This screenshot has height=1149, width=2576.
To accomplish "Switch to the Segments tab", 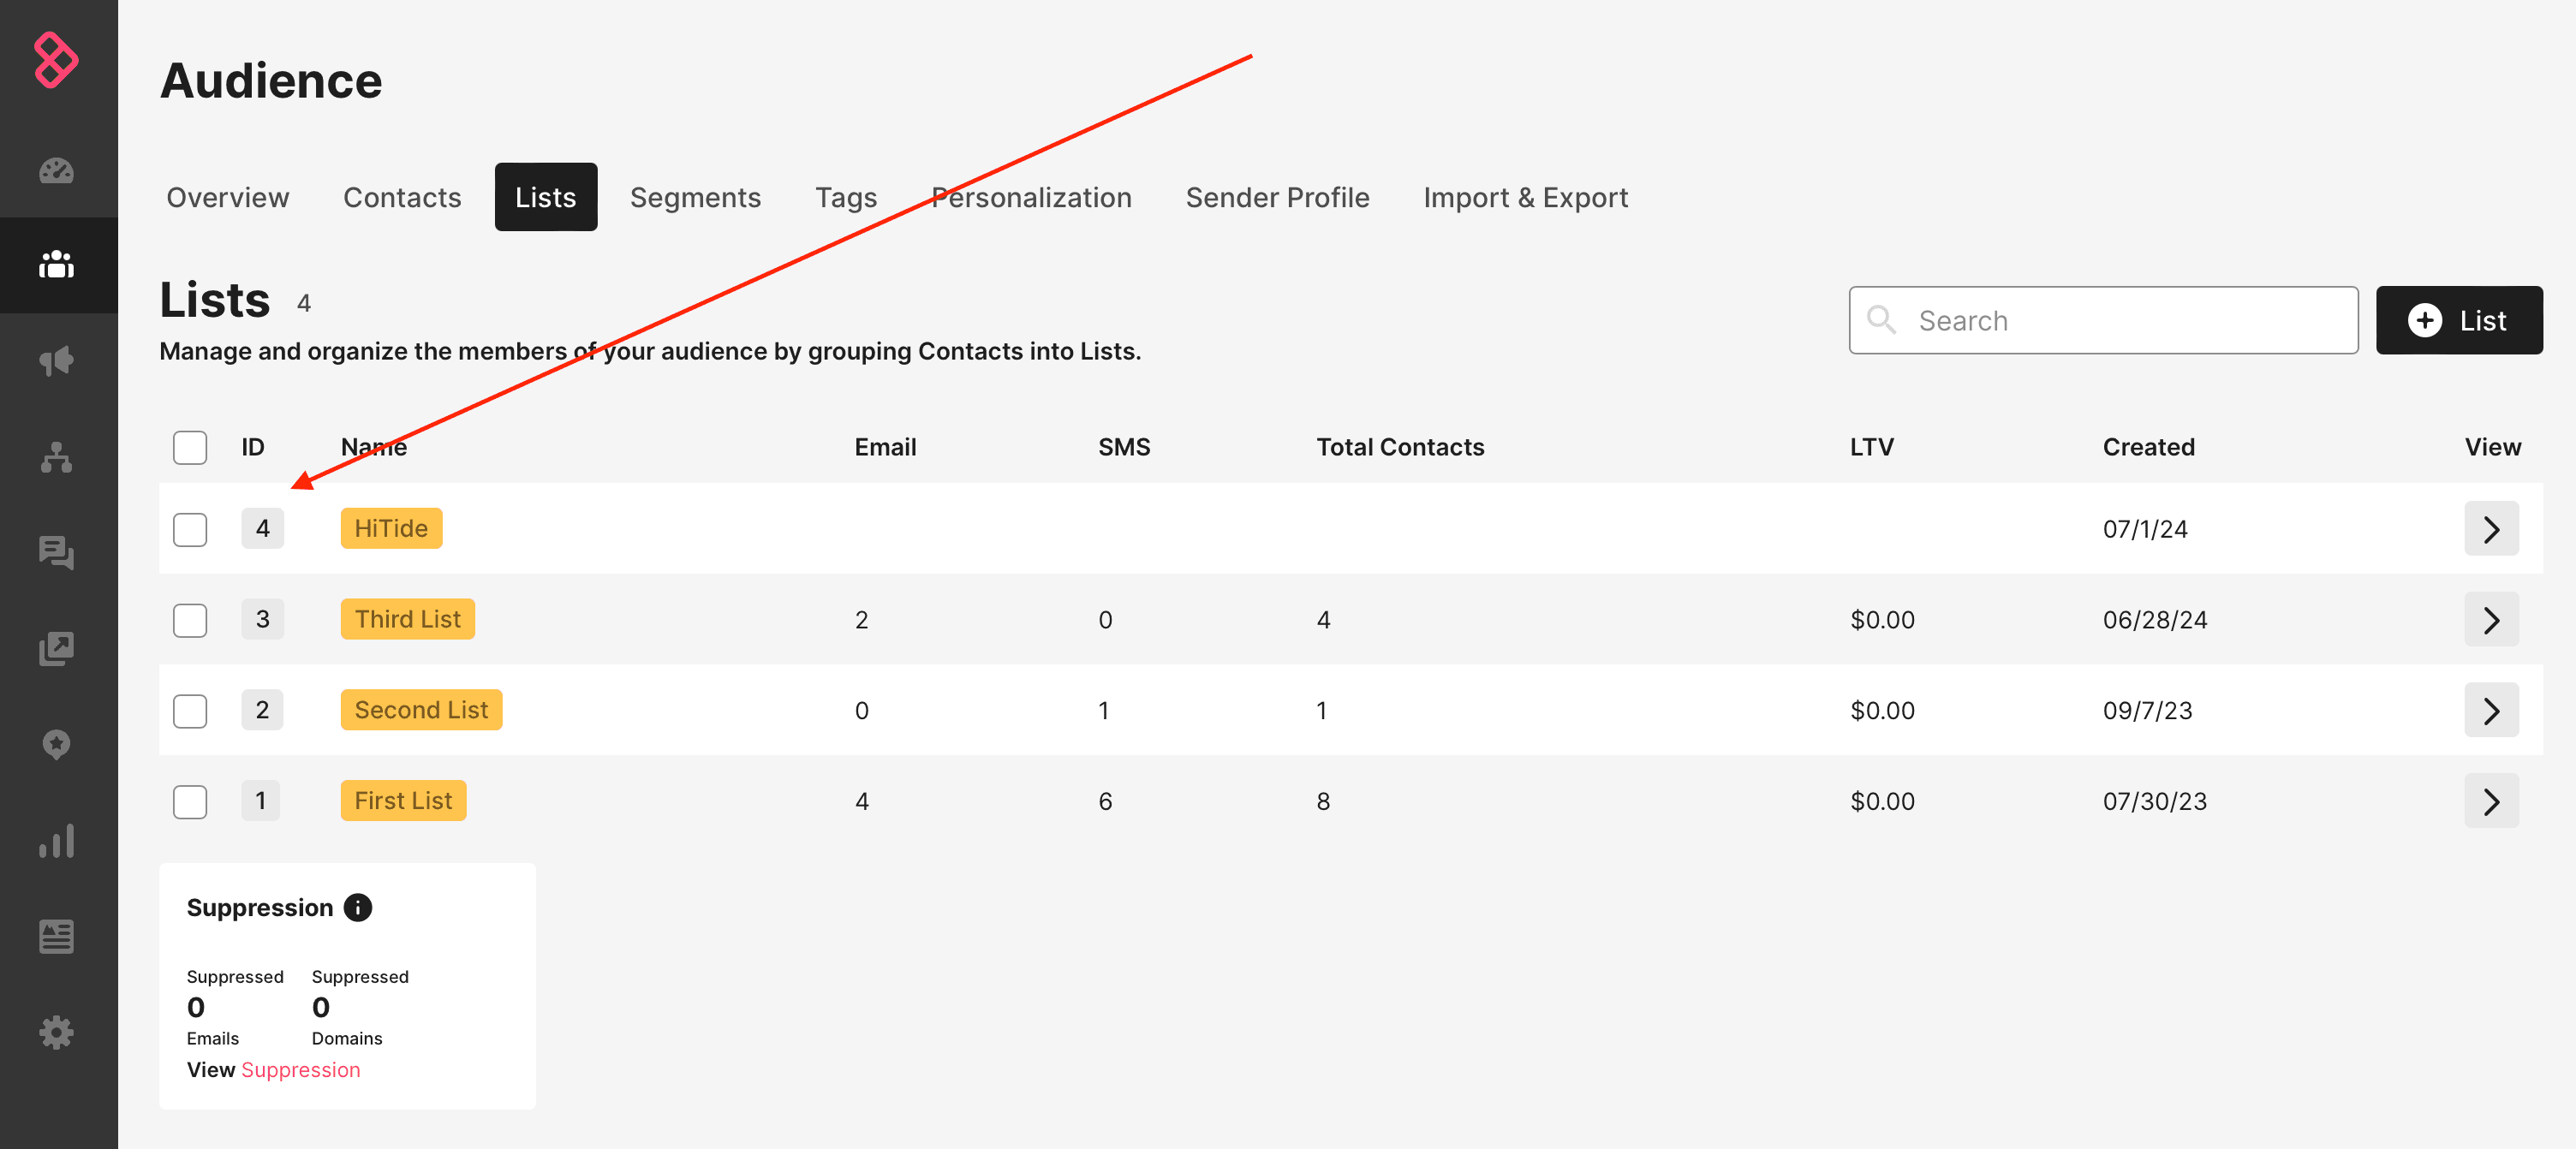I will [x=695, y=197].
